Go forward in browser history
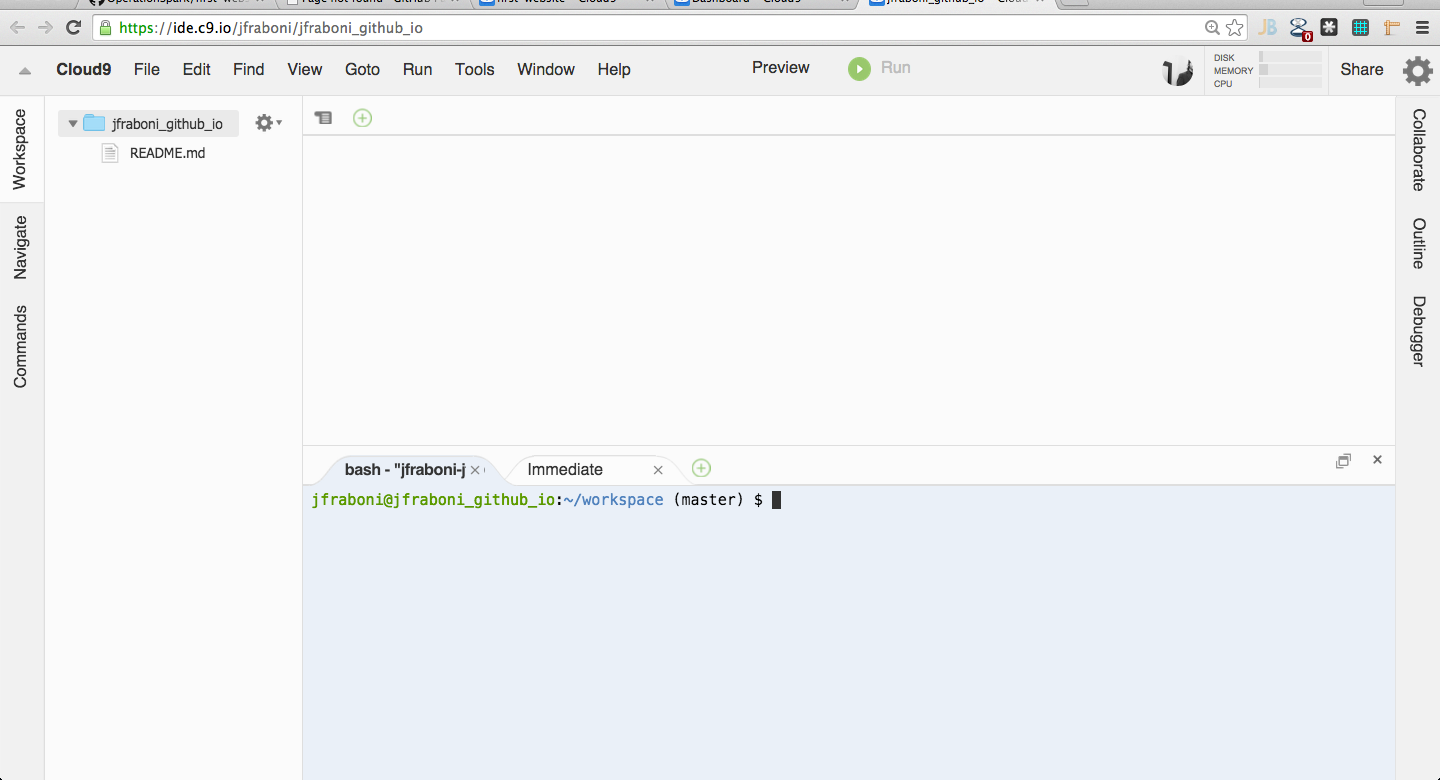The height and width of the screenshot is (780, 1440). pyautogui.click(x=45, y=28)
